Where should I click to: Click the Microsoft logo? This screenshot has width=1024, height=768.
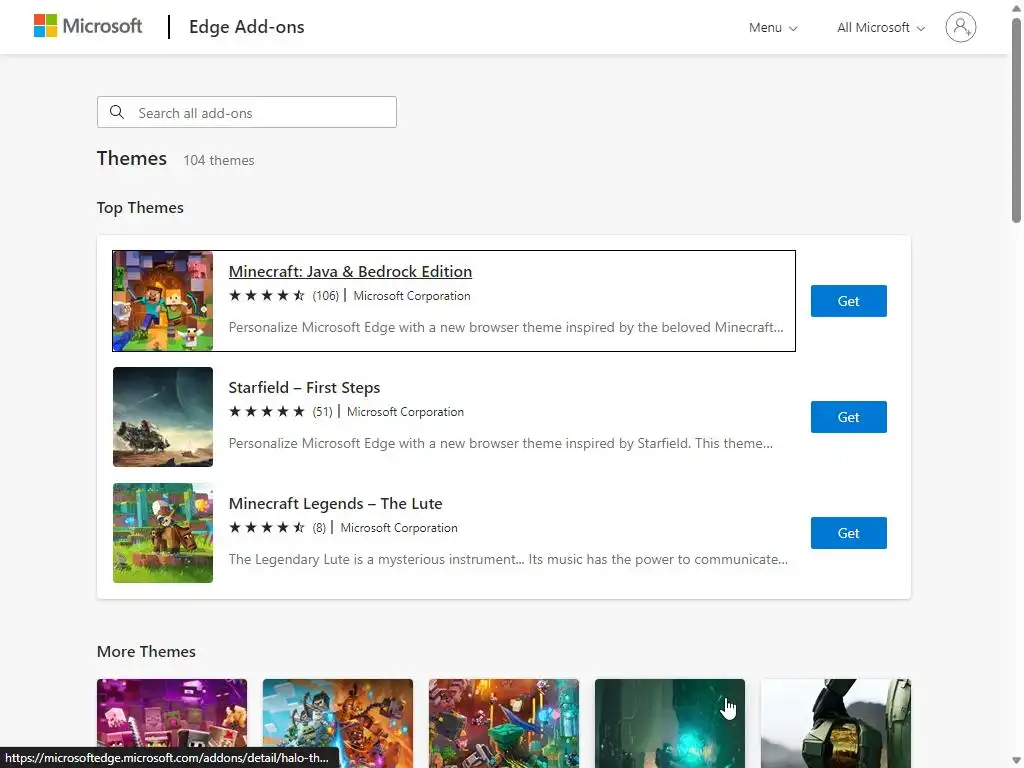pyautogui.click(x=88, y=26)
